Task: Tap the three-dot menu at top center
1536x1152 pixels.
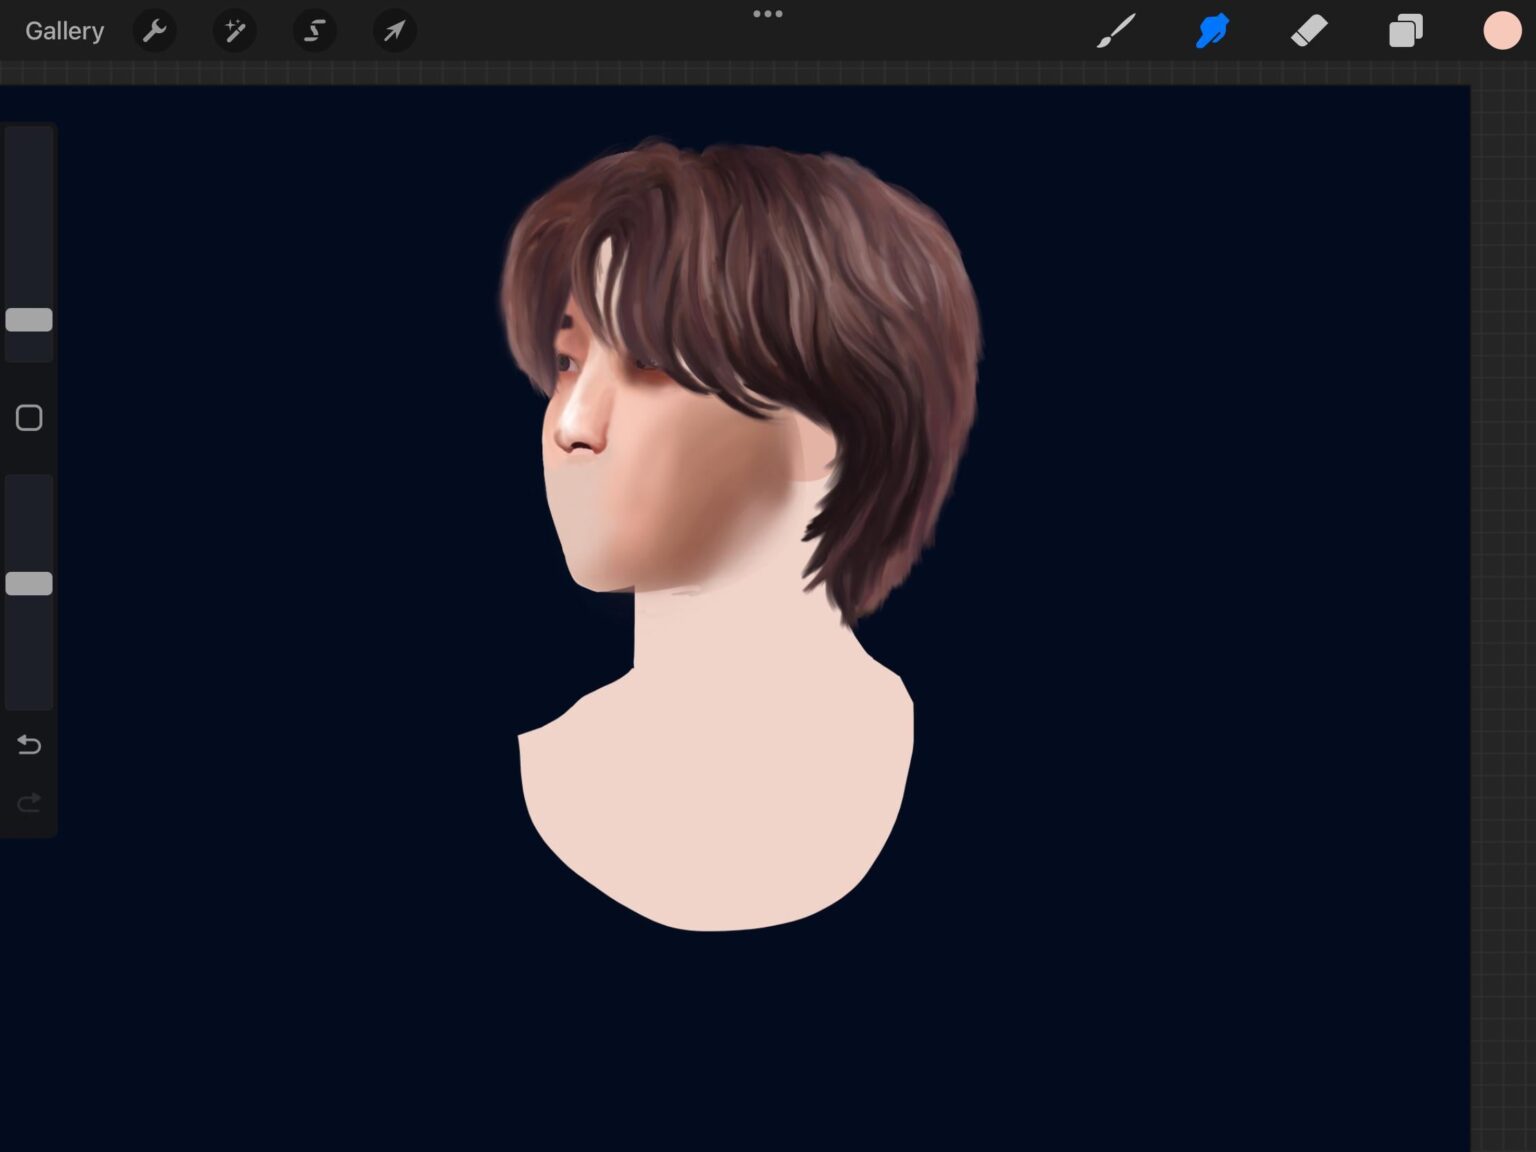Action: pos(768,14)
